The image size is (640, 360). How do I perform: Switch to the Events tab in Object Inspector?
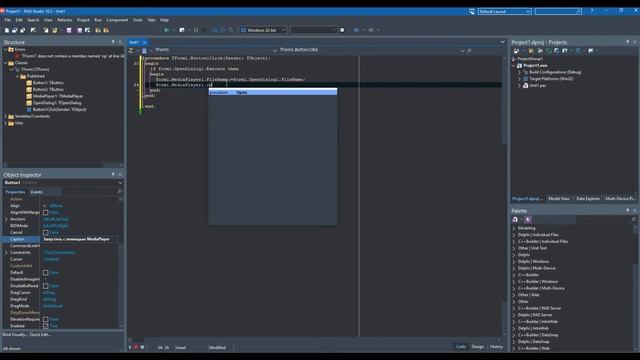(37, 192)
